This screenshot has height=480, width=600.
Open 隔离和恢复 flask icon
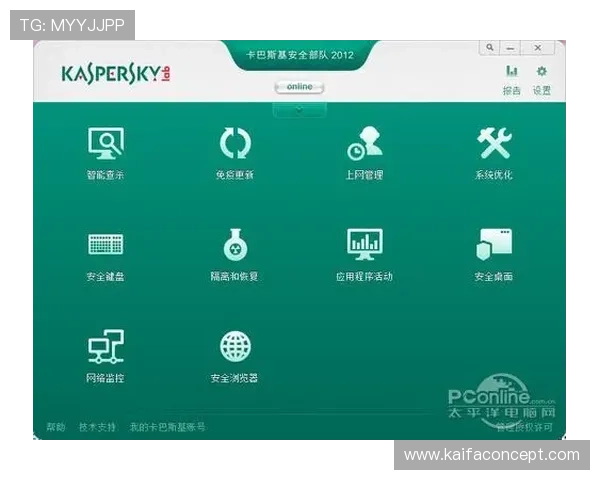point(235,245)
